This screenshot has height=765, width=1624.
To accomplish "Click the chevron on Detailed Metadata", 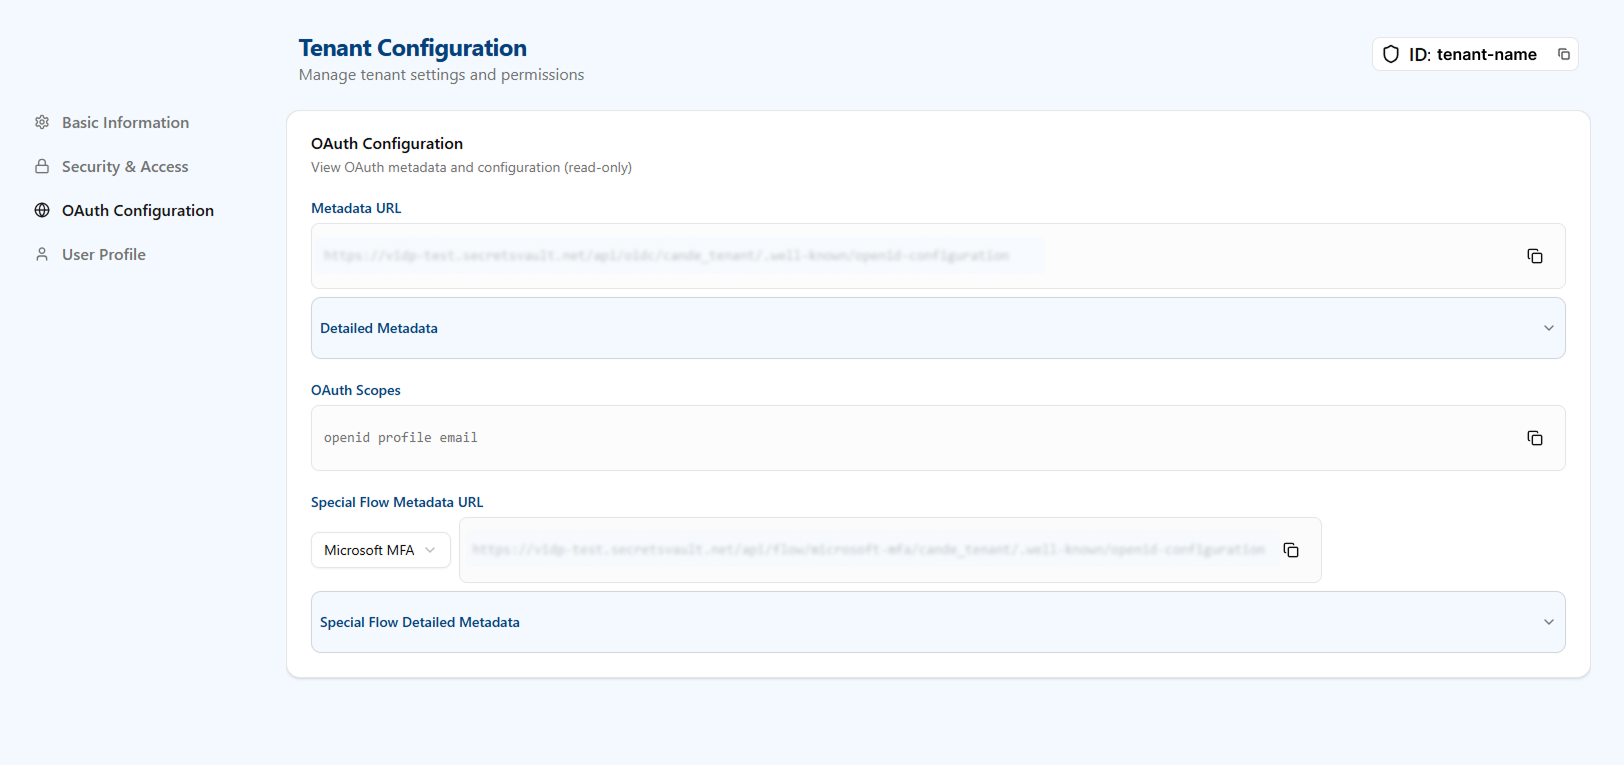I will [1549, 328].
